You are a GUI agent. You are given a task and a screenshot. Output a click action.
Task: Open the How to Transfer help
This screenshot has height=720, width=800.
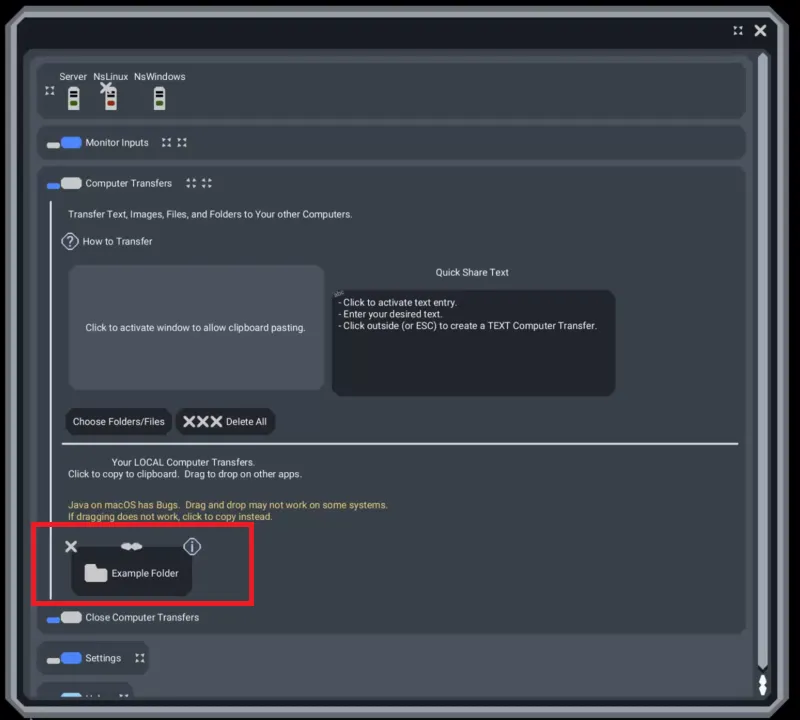tap(107, 241)
